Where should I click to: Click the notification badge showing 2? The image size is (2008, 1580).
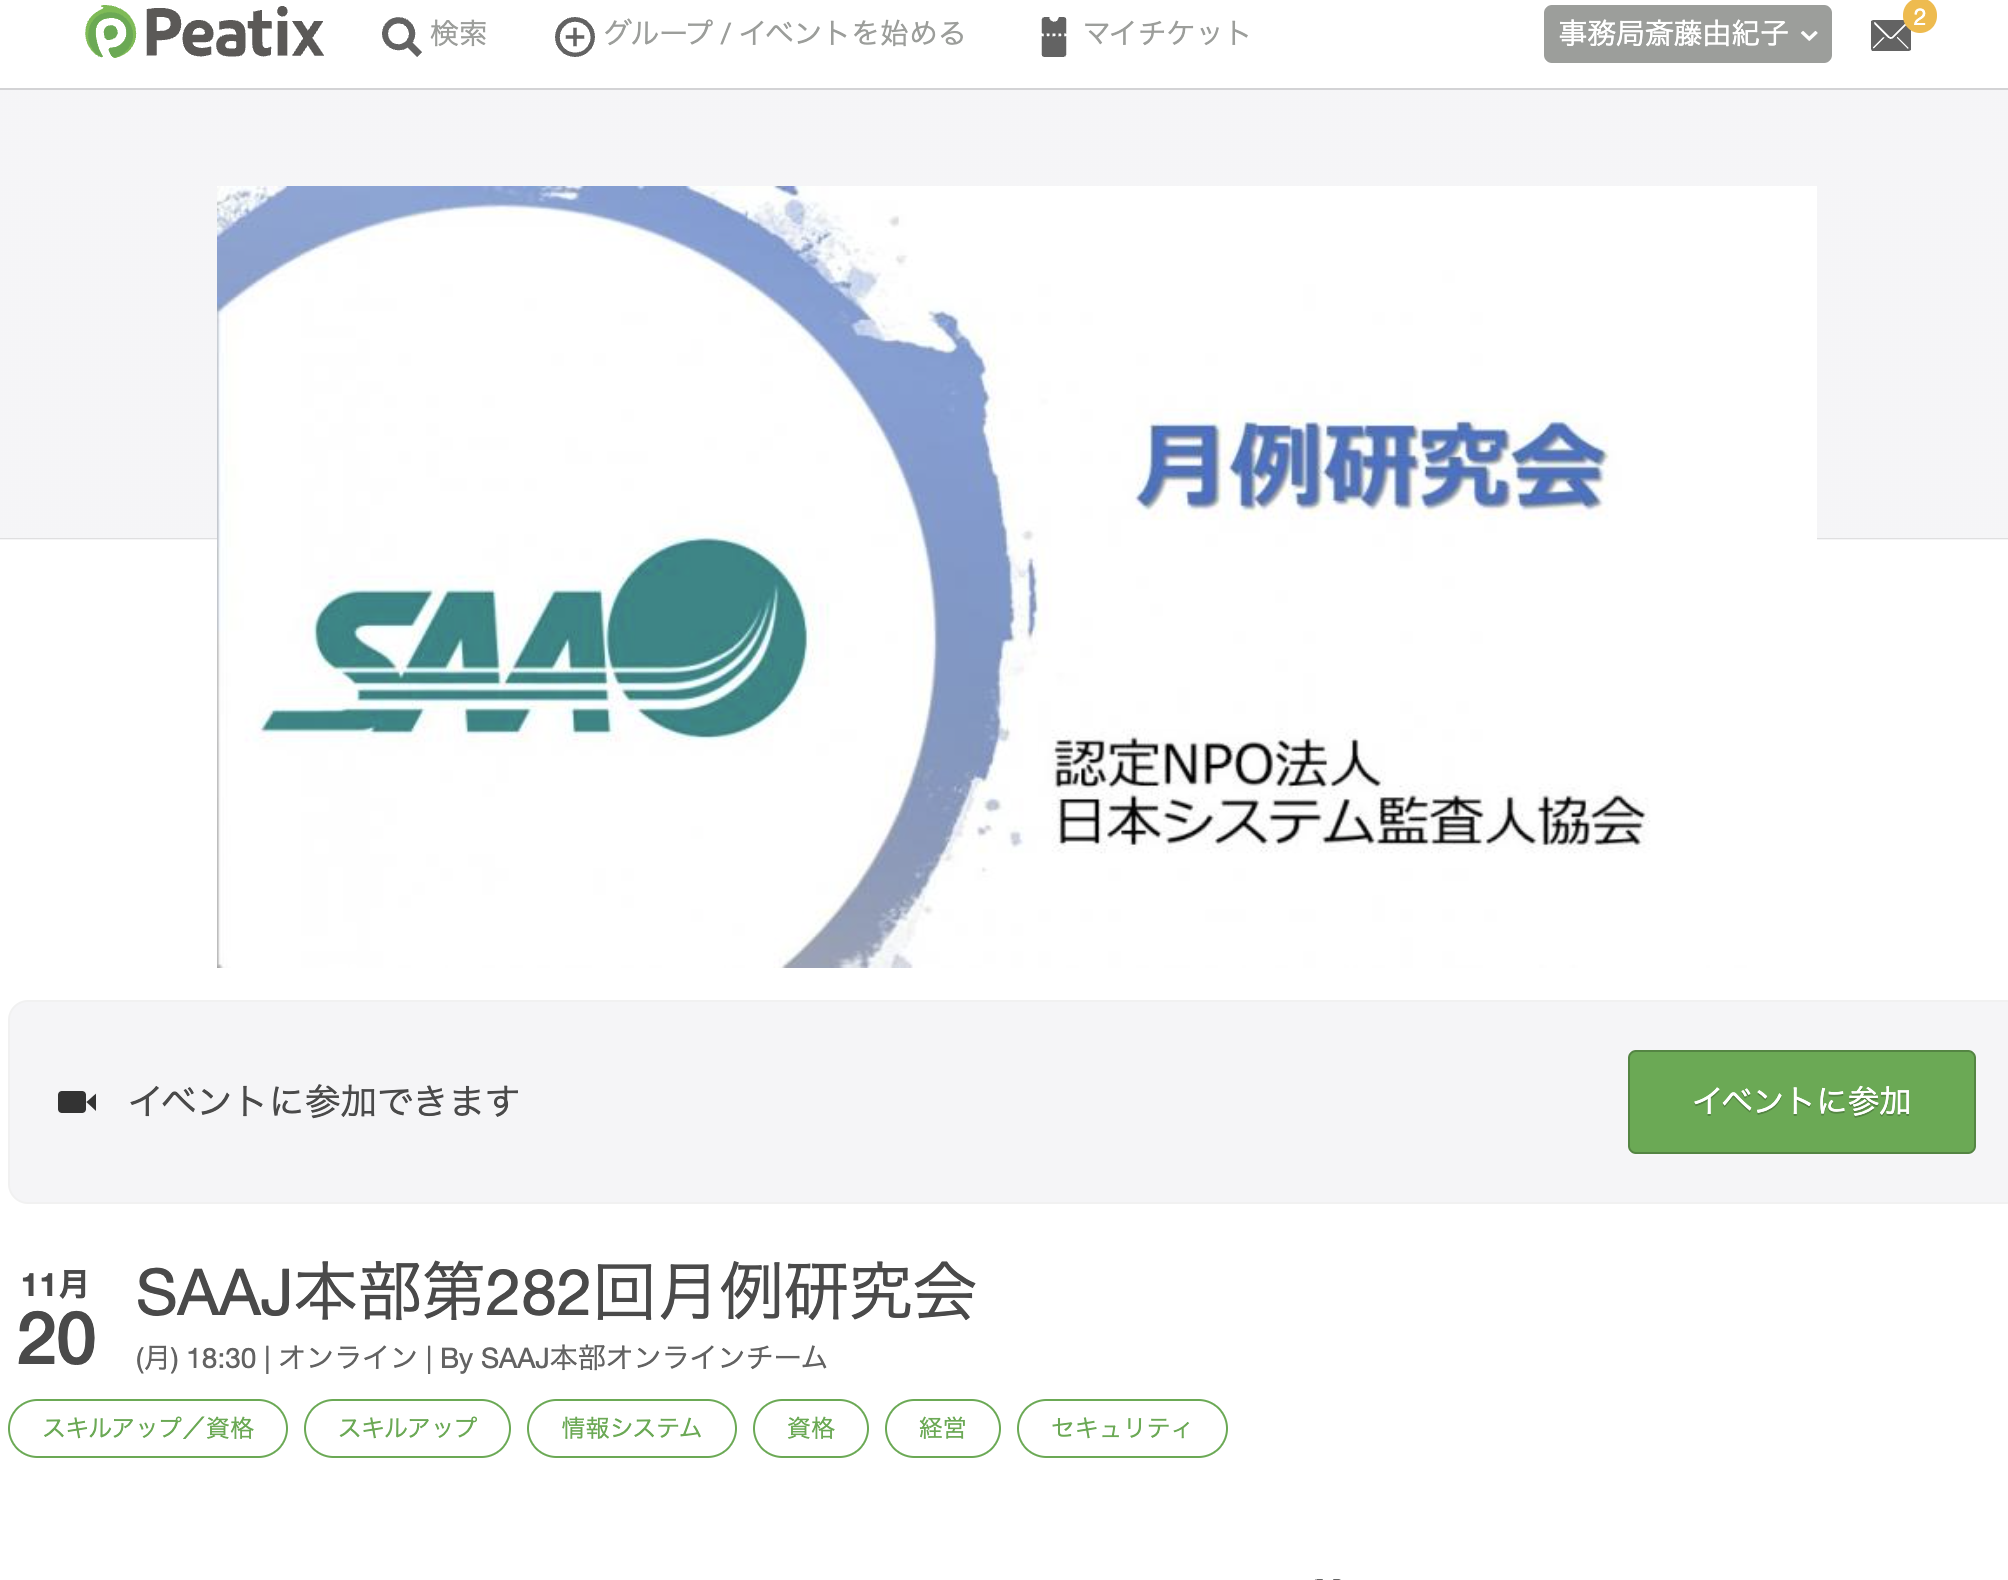(1919, 16)
